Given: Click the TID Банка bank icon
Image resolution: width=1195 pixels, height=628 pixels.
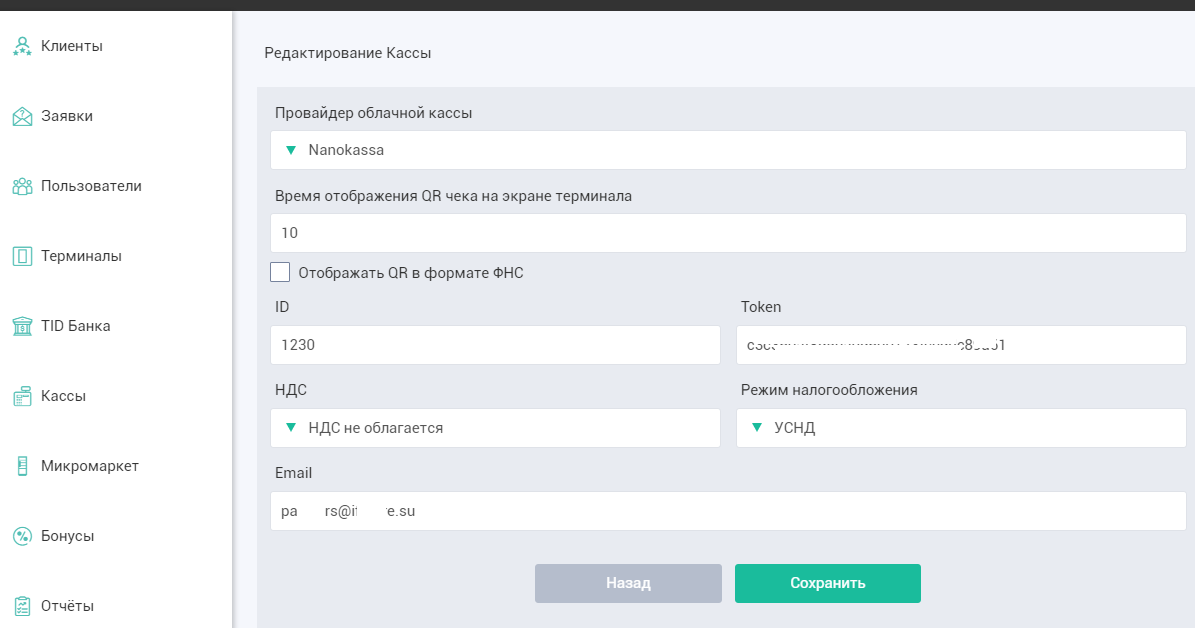Looking at the screenshot, I should click(x=22, y=326).
